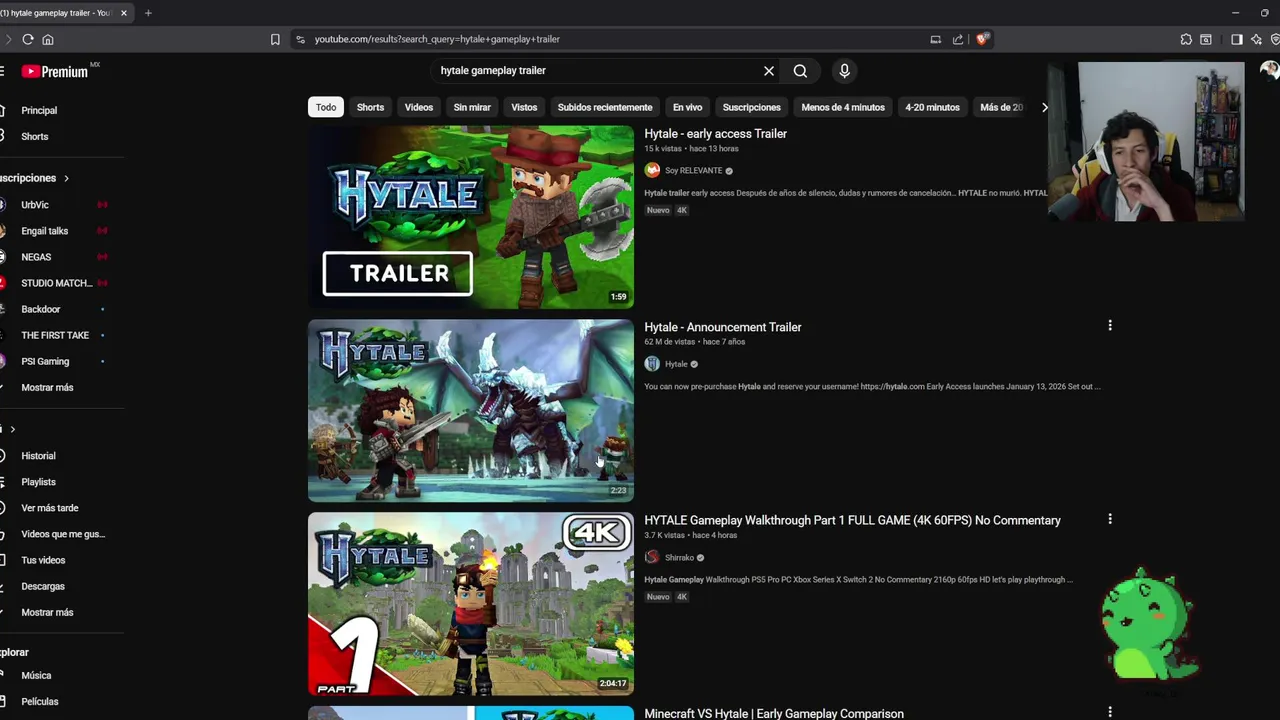1280x720 pixels.
Task: Open Hytale - early access Trailer title
Action: pyautogui.click(x=715, y=134)
